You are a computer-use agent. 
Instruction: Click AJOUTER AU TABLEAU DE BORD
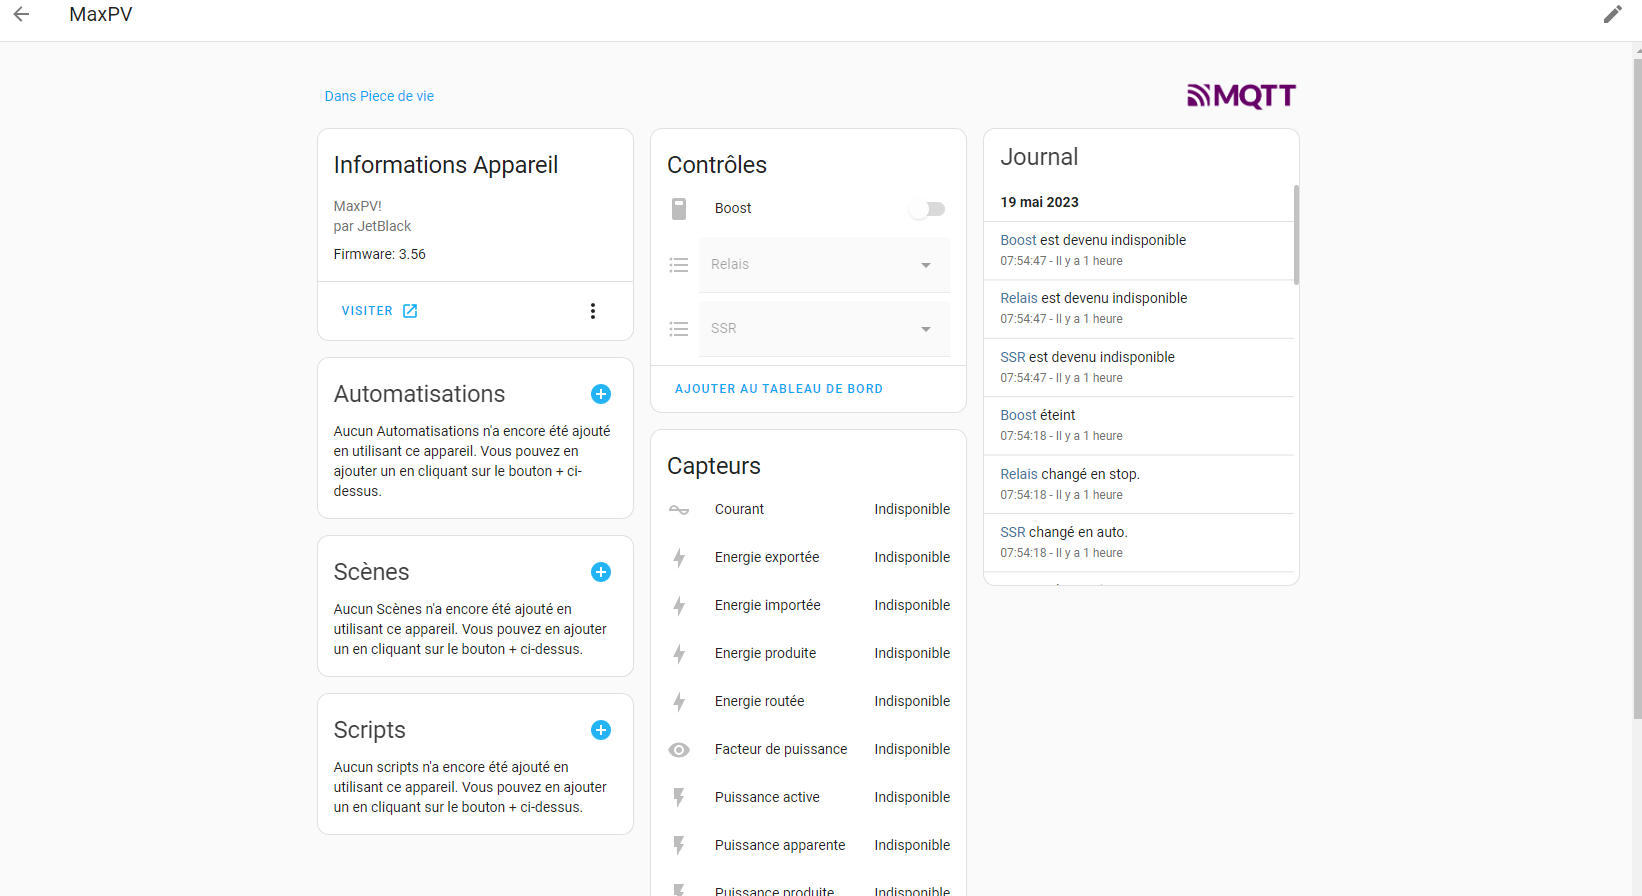778,389
